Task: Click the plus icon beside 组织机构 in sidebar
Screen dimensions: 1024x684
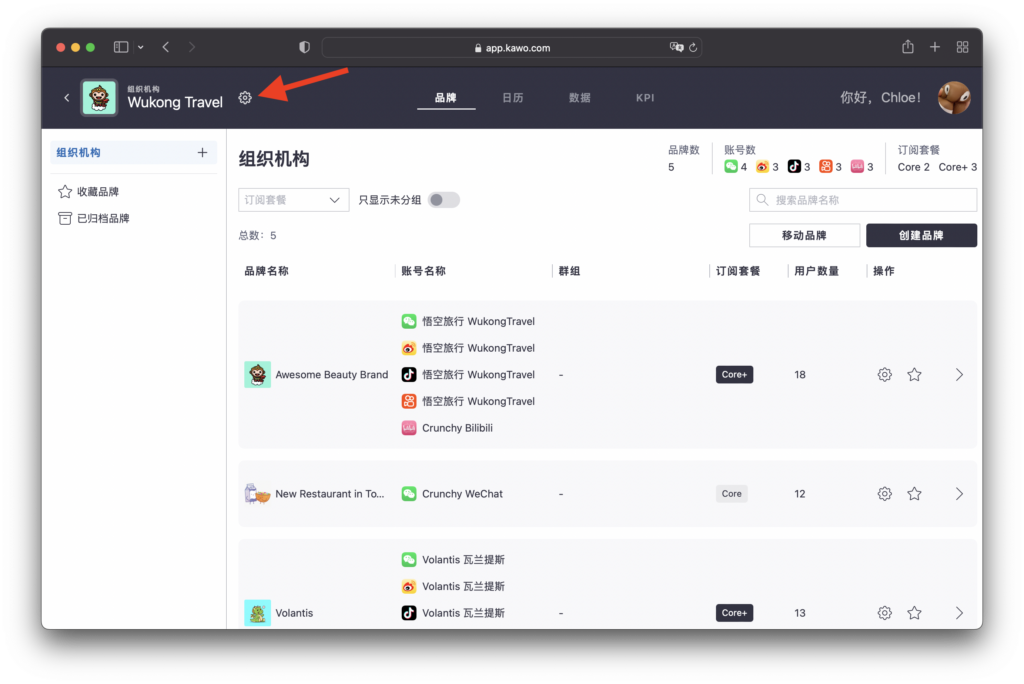Action: coord(202,153)
